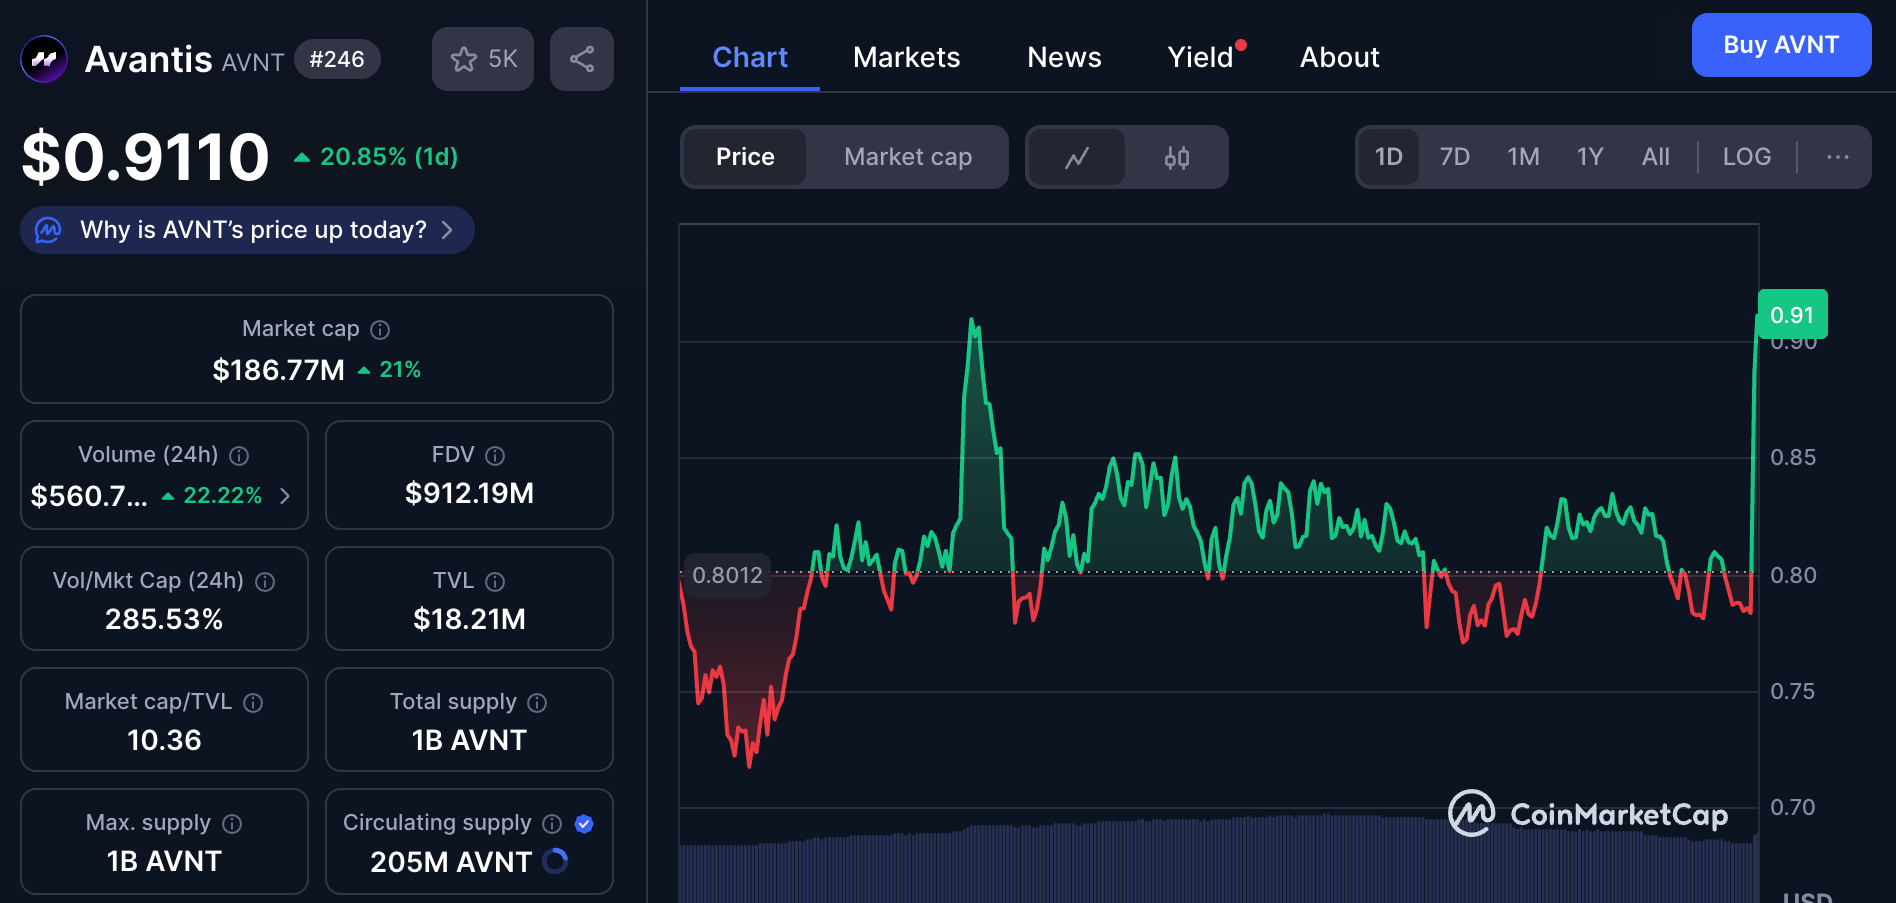This screenshot has width=1896, height=903.
Task: Select the Market cap chart toggle
Action: [907, 157]
